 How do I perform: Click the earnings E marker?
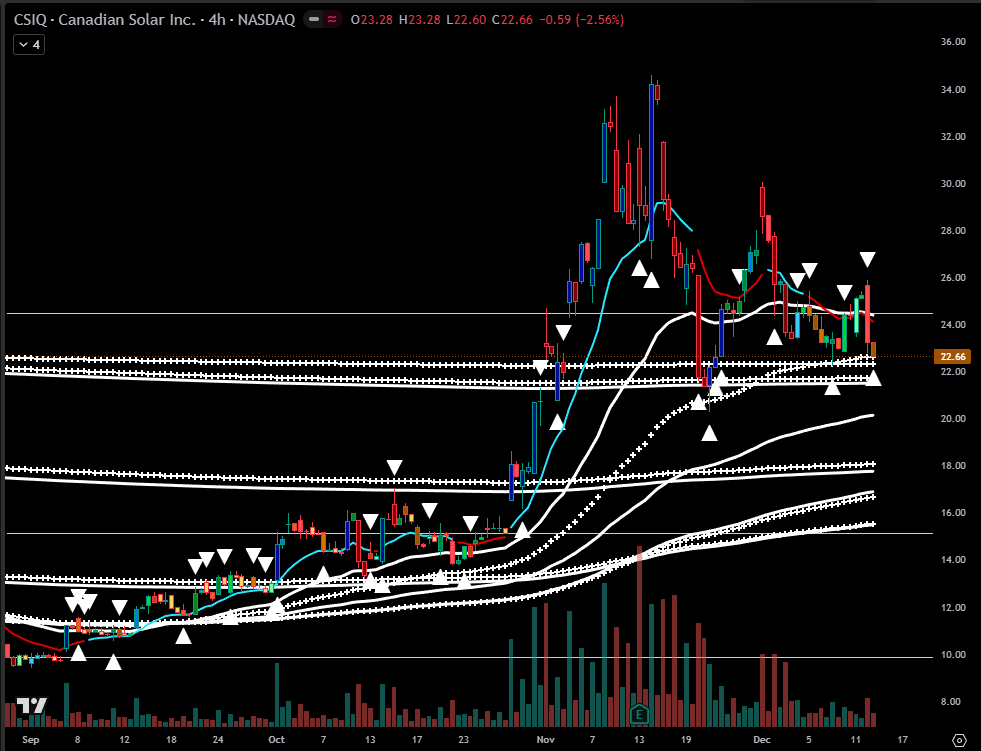639,713
